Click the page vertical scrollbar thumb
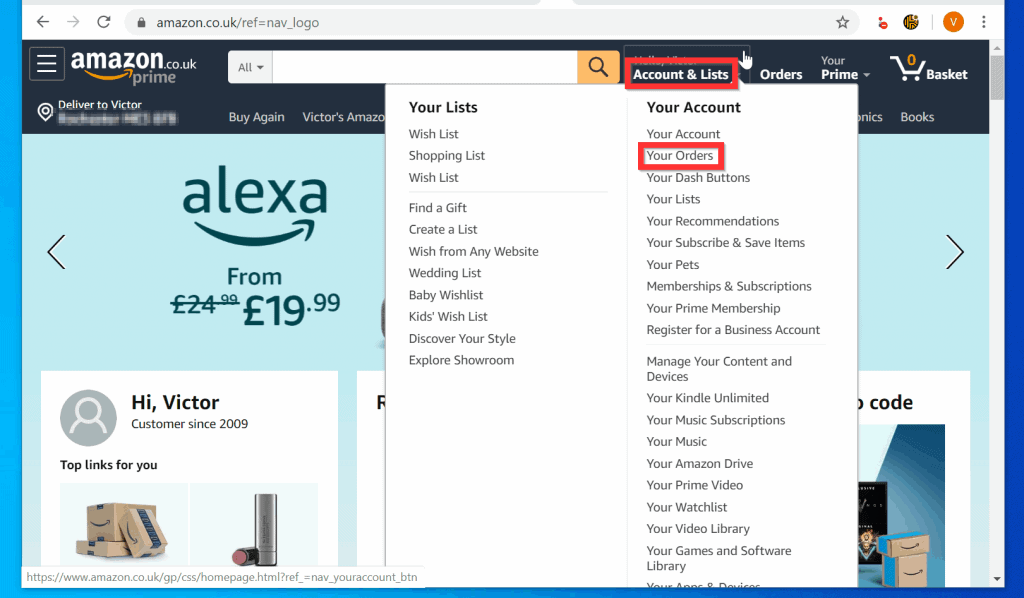This screenshot has width=1024, height=598. click(997, 77)
